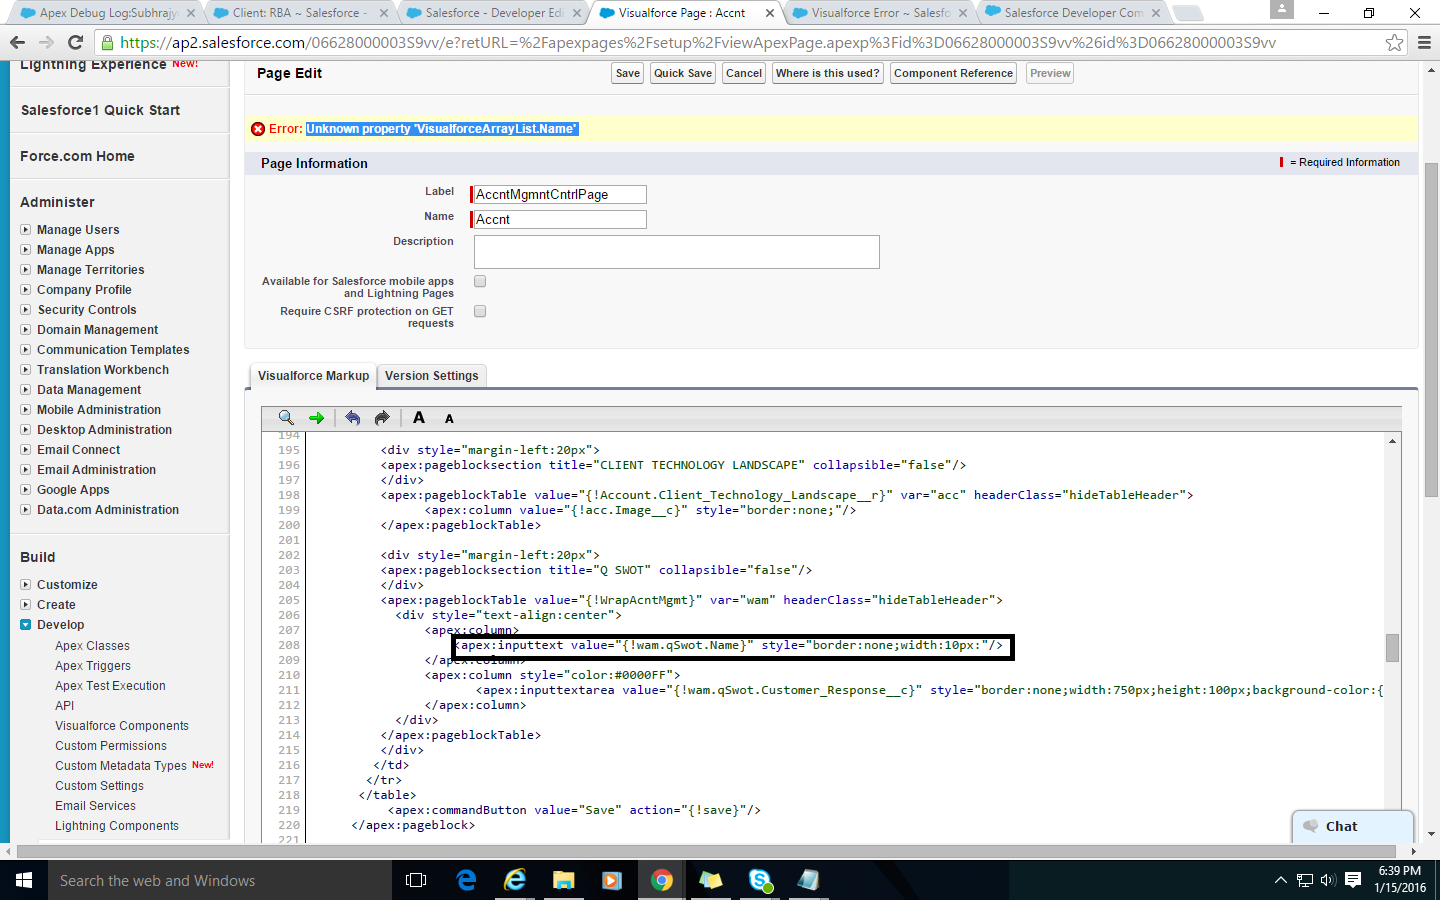Expand the Manage Users tree node
The width and height of the screenshot is (1440, 900).
point(26,230)
